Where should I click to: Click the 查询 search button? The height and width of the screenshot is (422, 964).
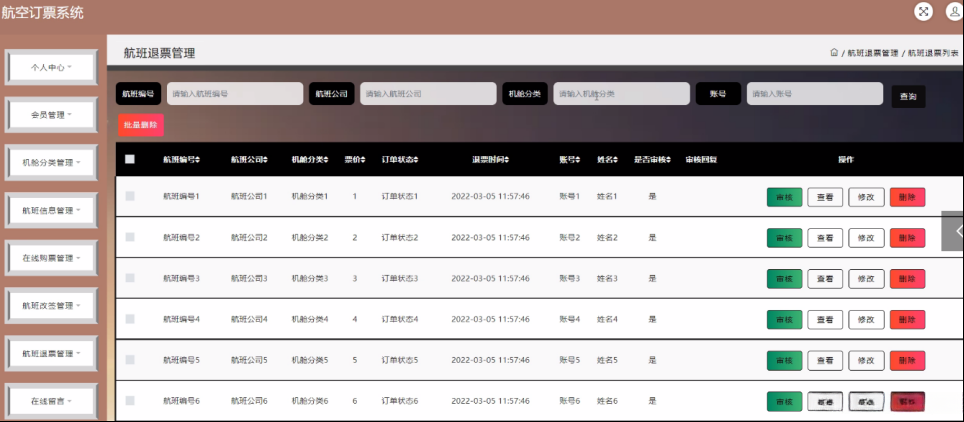[908, 97]
